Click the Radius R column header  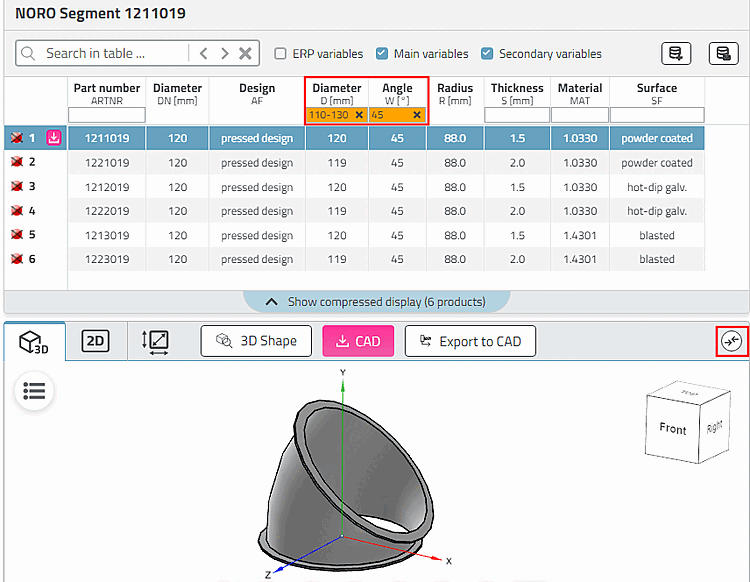pyautogui.click(x=455, y=94)
